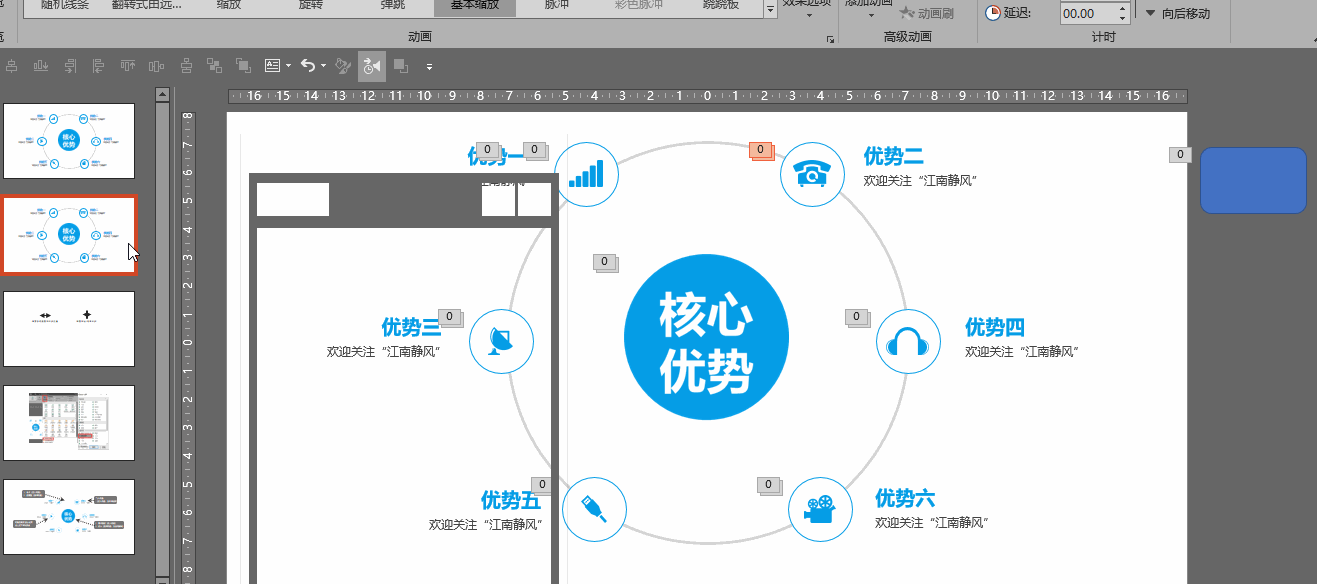Select the satellite dish icon beside 优势三
Screen dimensions: 1317x584
(501, 342)
